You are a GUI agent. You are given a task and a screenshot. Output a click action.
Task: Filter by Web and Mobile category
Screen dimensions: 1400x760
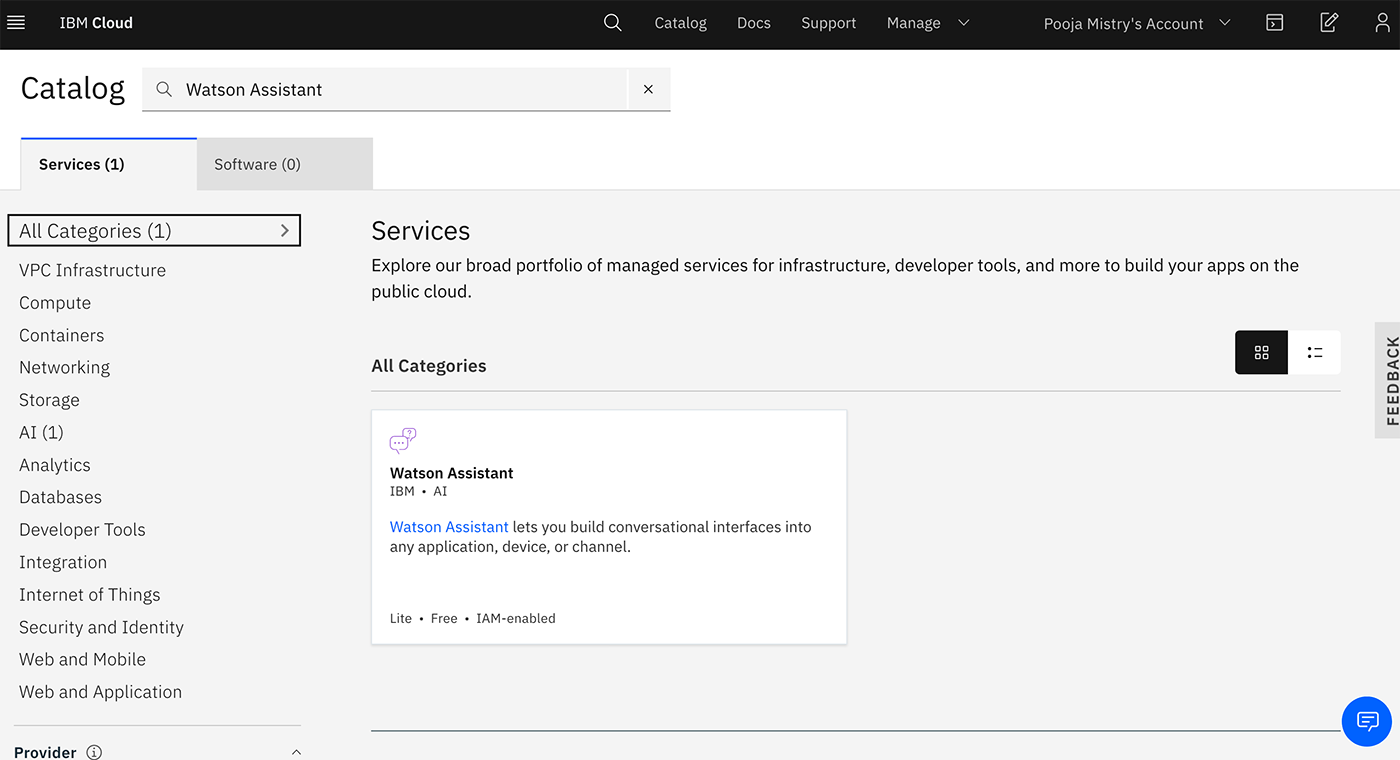[82, 659]
